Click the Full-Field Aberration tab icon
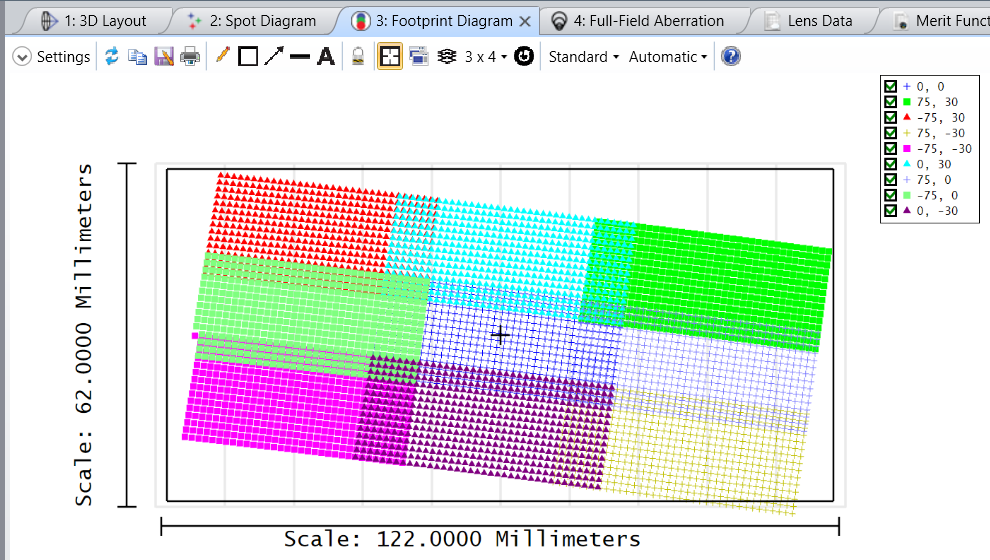This screenshot has height=560, width=990. (x=559, y=21)
